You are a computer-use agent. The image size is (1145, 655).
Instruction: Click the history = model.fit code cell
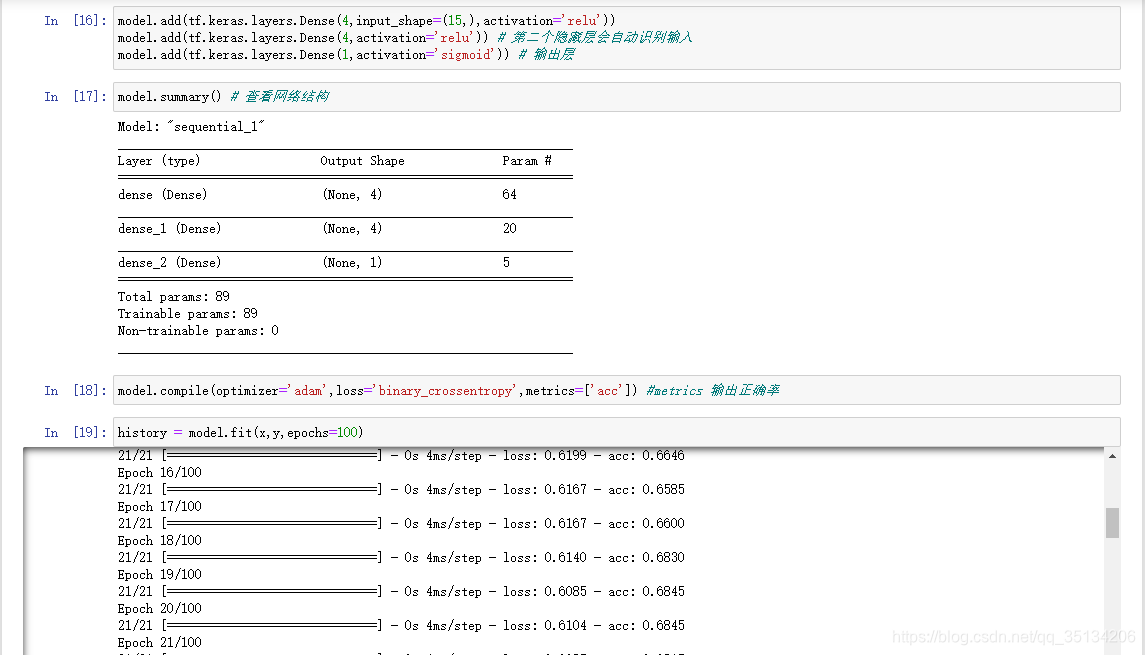click(x=616, y=432)
